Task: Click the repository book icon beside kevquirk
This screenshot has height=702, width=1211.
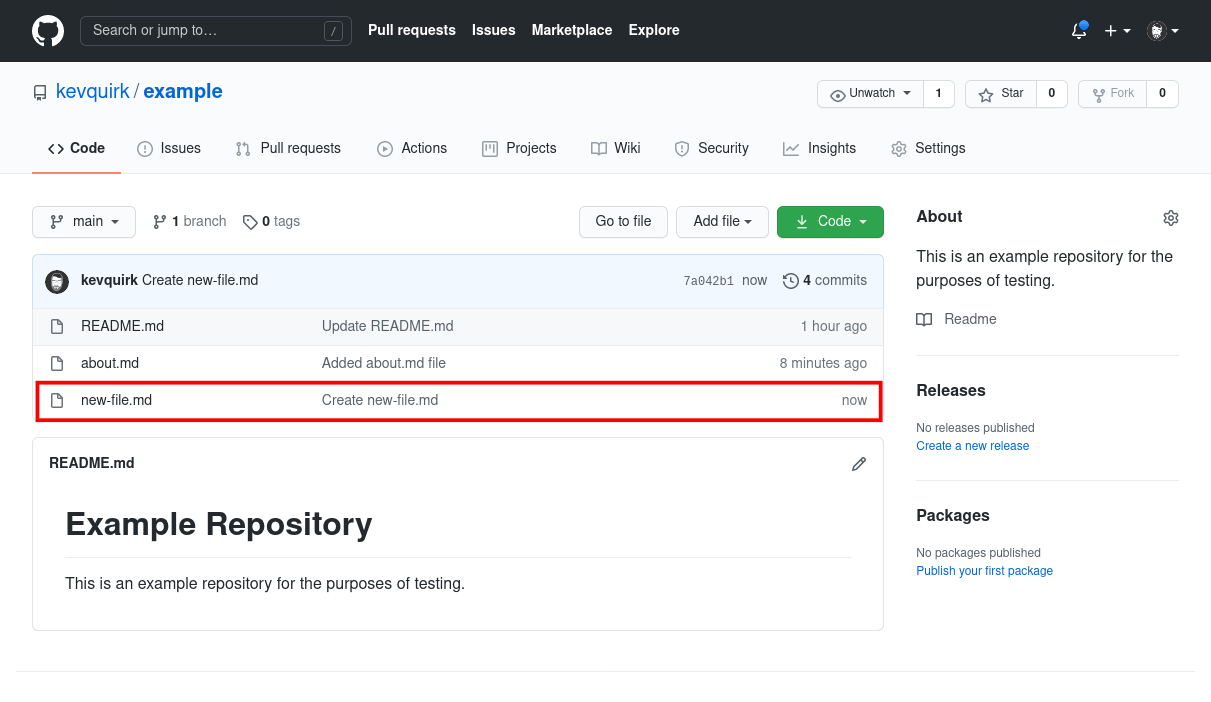Action: (39, 91)
